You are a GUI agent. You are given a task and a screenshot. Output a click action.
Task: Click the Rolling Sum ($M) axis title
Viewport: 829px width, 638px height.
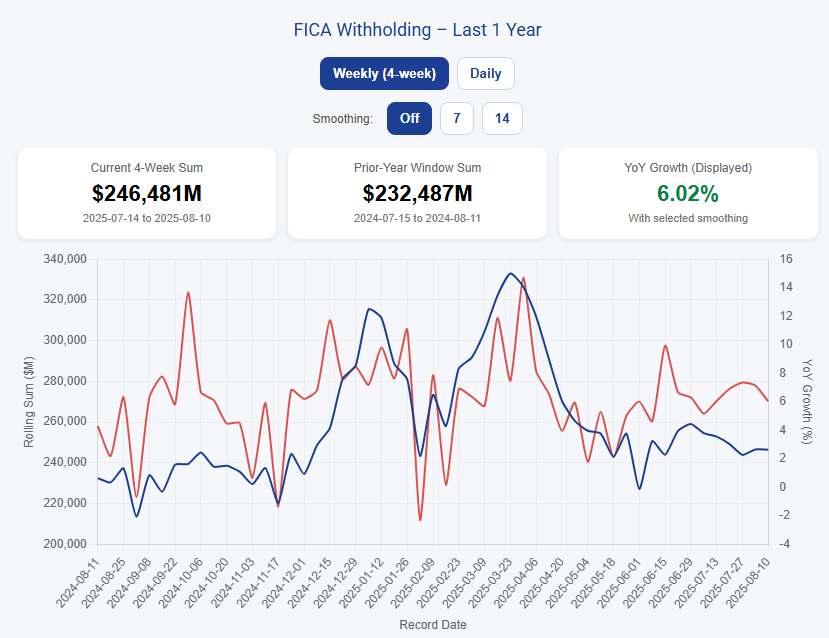coord(32,401)
